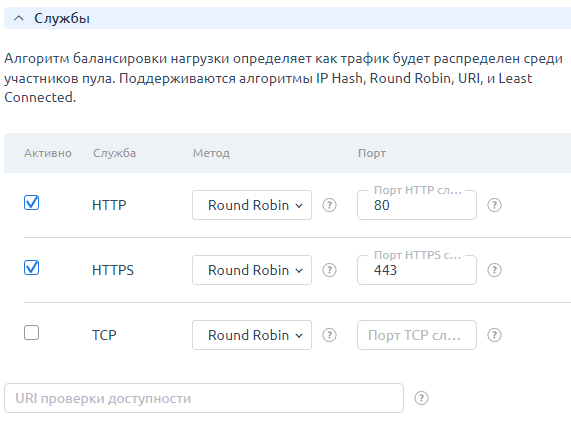The image size is (571, 421).
Task: Uncheck the HTTP service active checkbox
Action: tap(31, 202)
